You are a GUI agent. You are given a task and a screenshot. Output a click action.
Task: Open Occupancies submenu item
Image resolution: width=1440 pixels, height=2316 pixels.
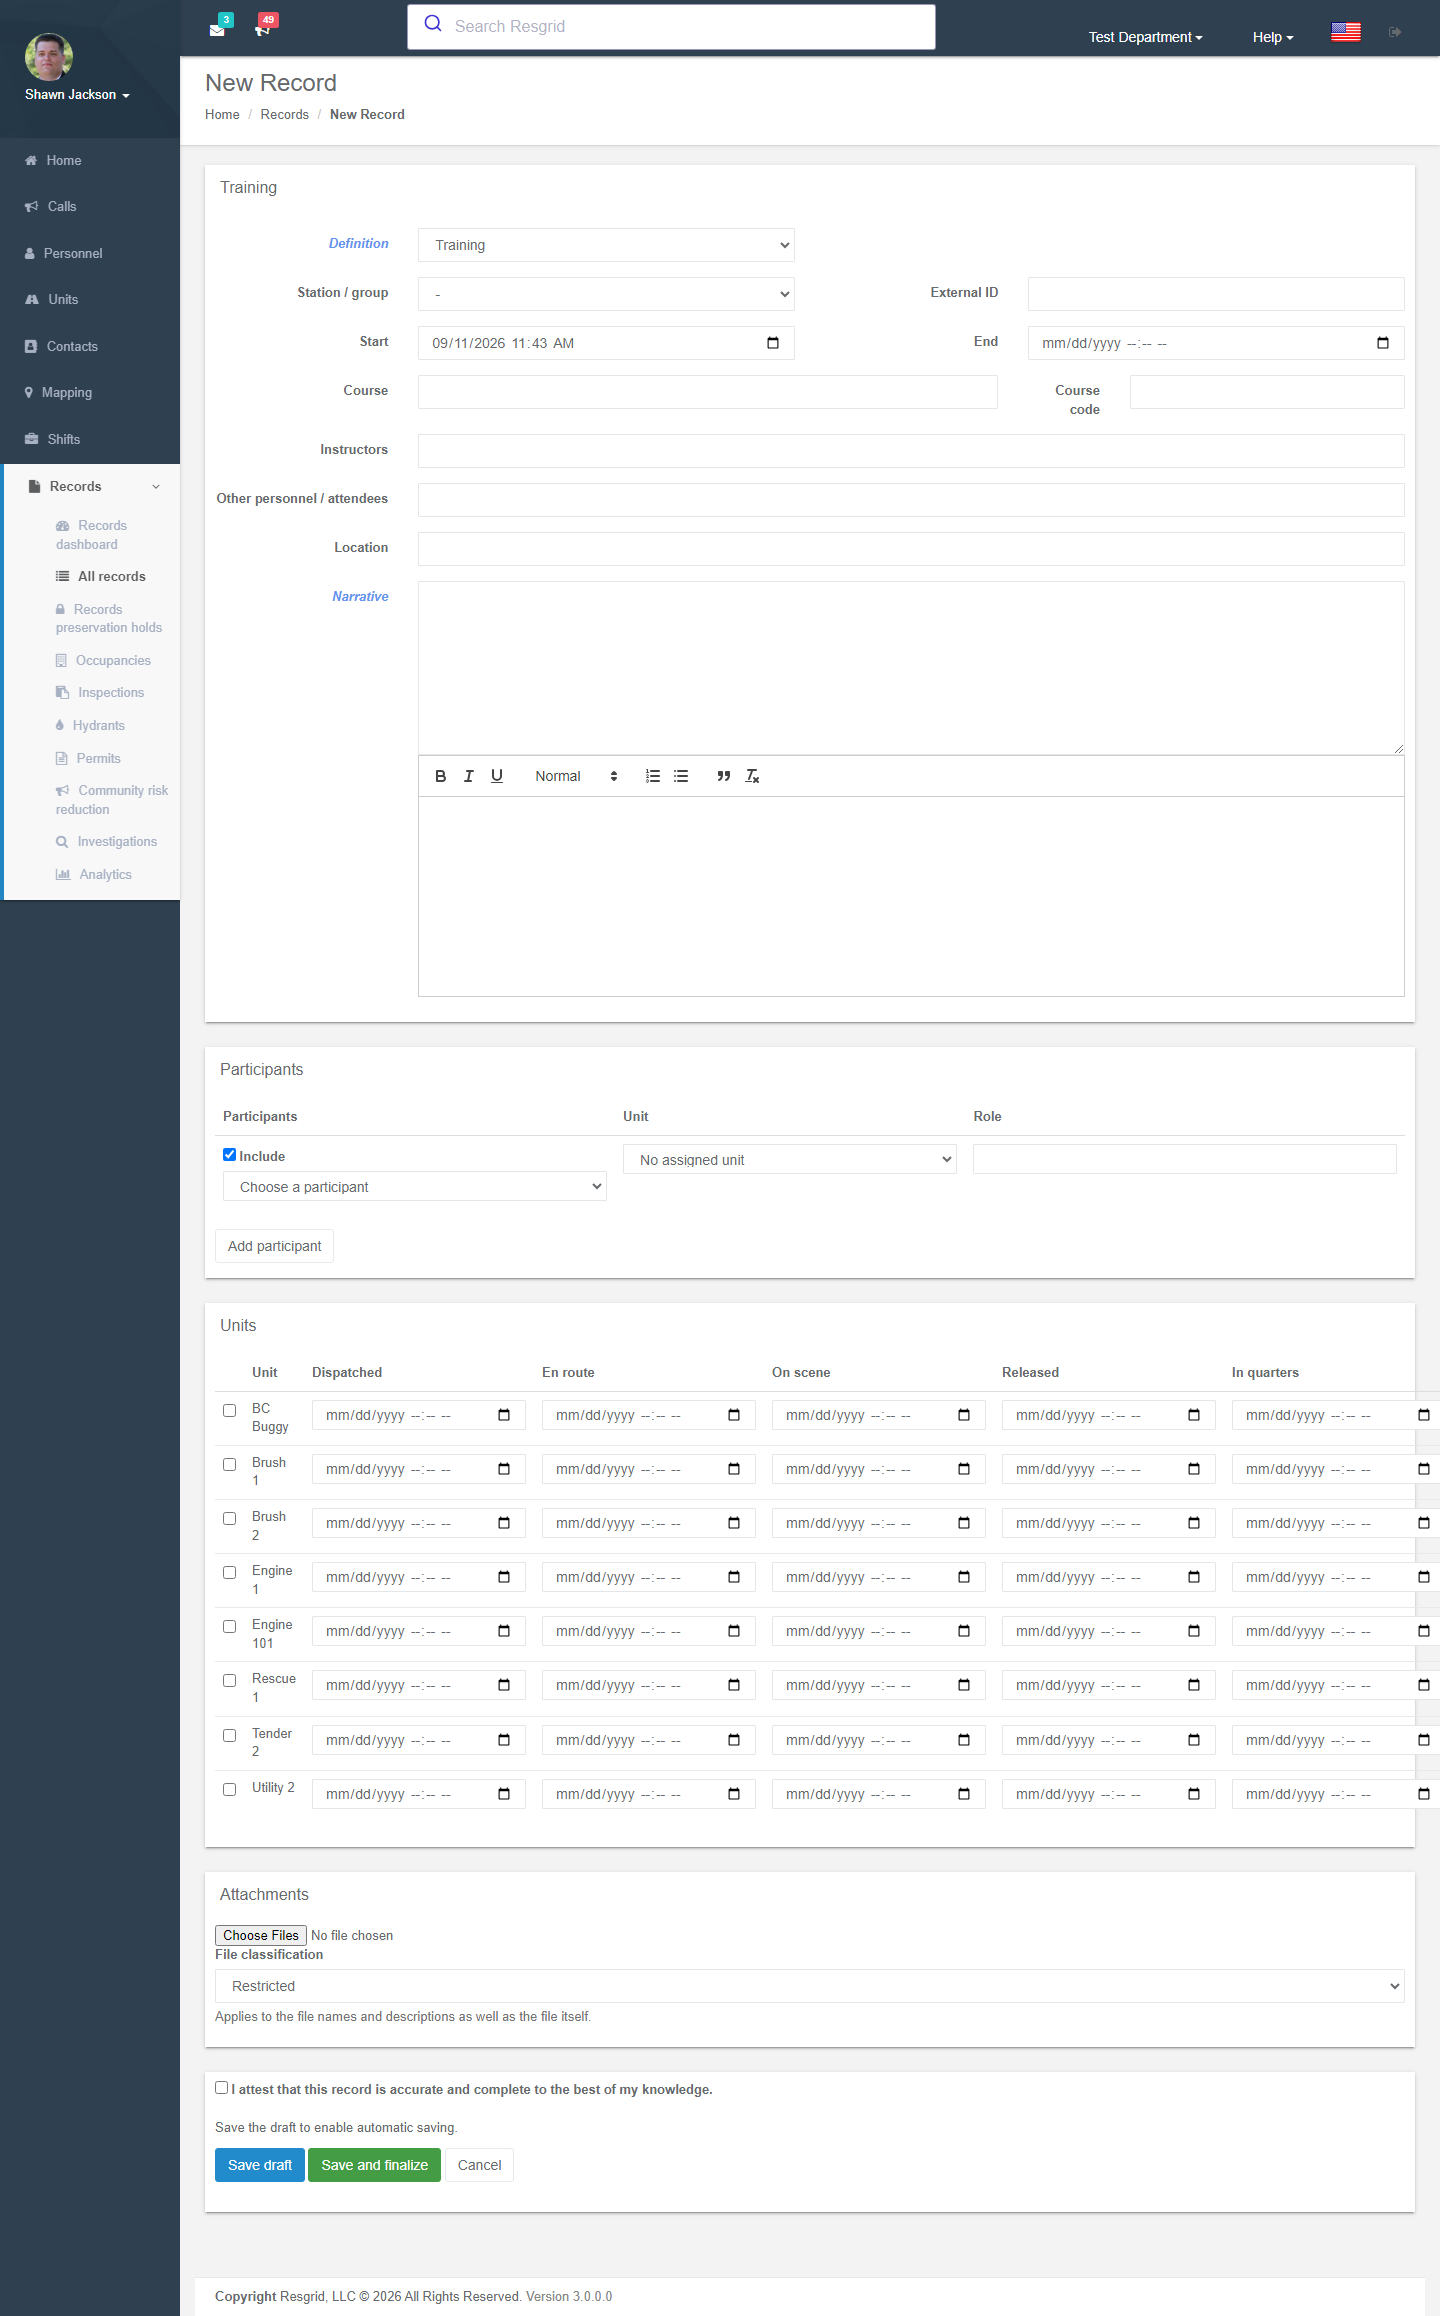pos(103,660)
